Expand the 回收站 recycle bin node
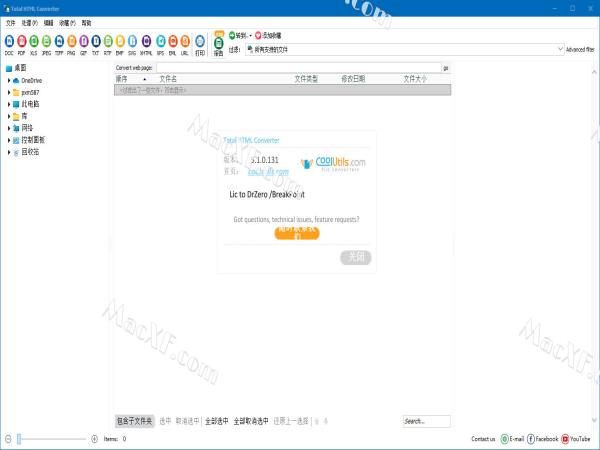600x450 pixels. [x=9, y=152]
